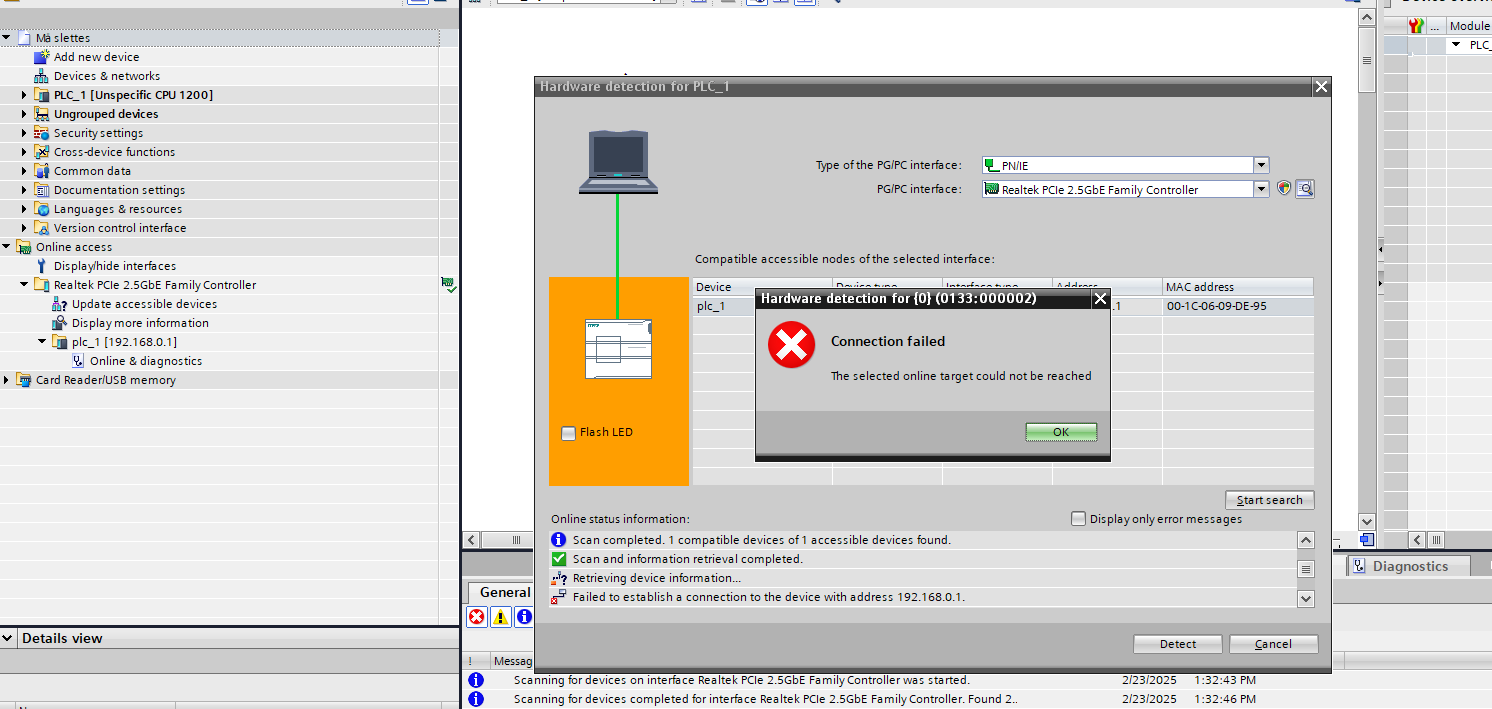
Task: Expand Languages & resources node
Action: pos(24,209)
